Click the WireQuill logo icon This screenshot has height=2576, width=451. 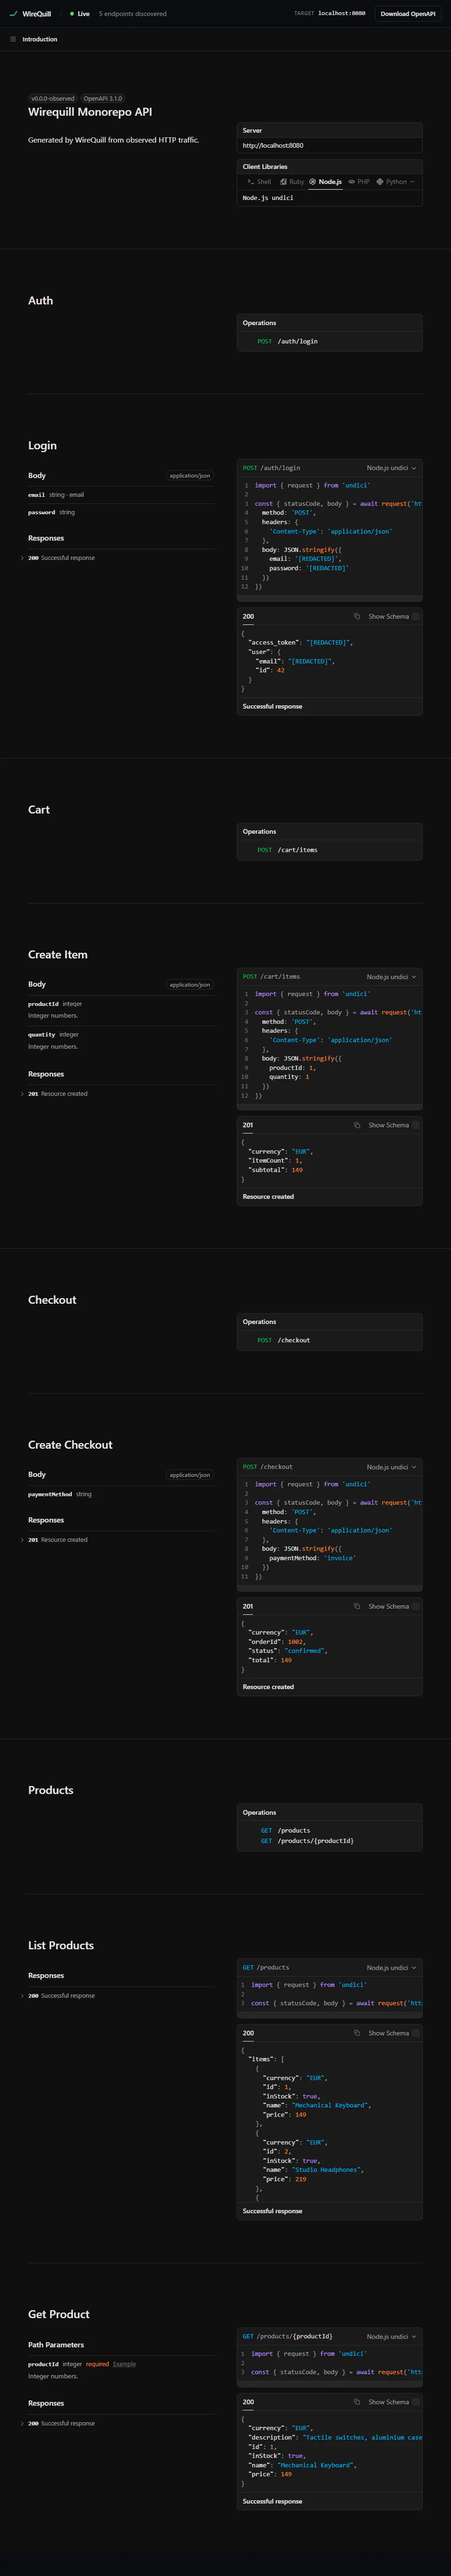tap(13, 14)
